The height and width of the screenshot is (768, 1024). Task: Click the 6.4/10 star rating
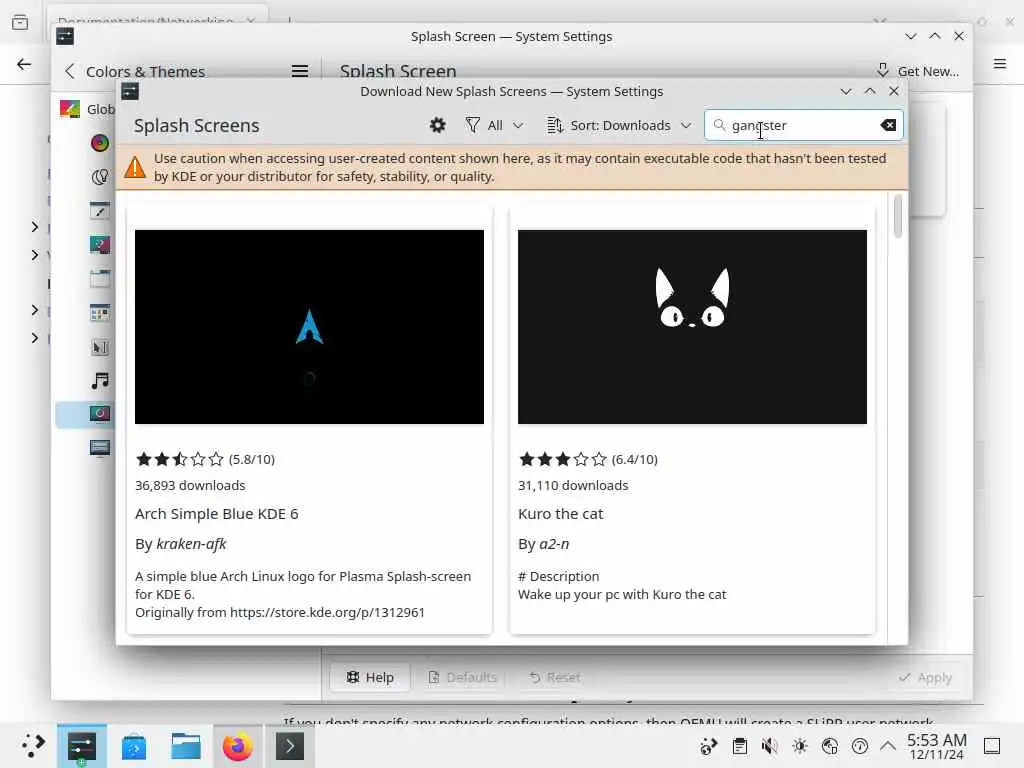[x=588, y=459]
